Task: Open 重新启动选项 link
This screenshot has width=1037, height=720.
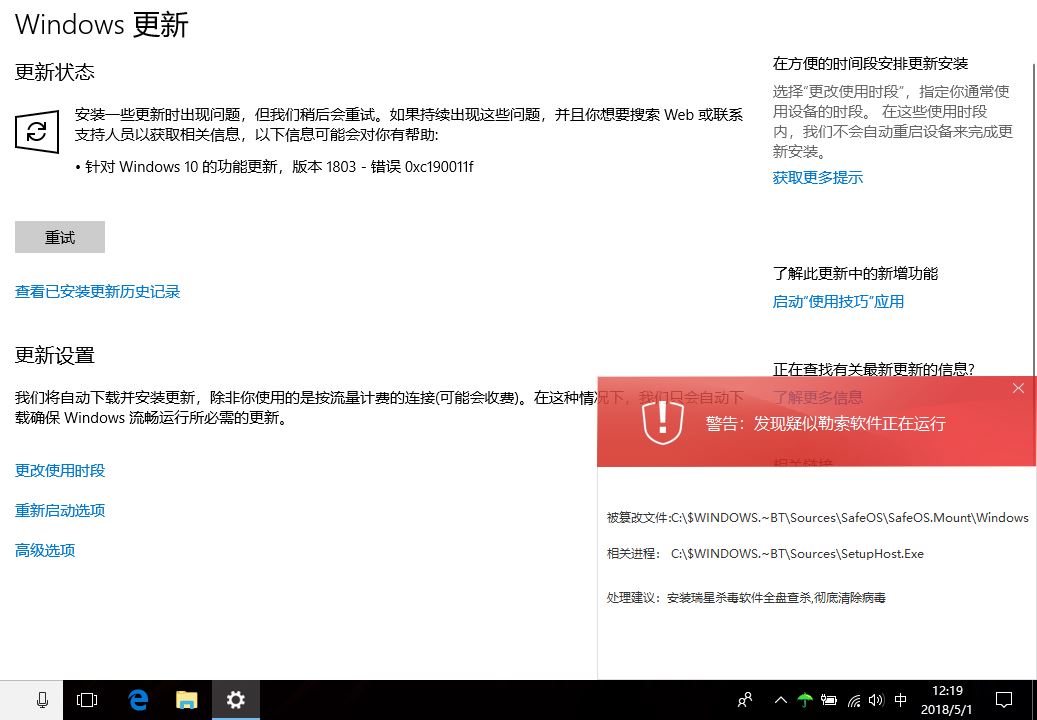Action: click(x=60, y=510)
